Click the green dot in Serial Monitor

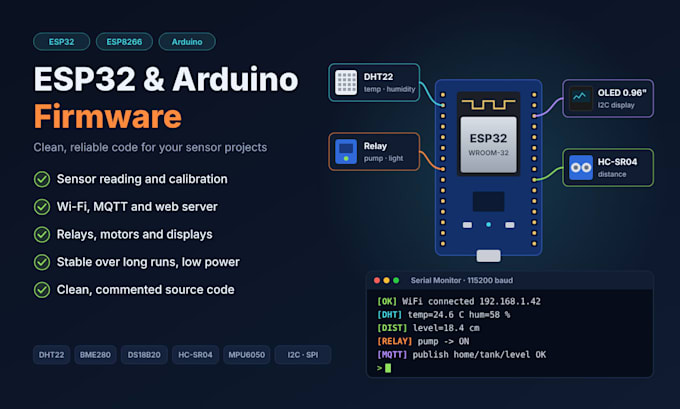396,281
